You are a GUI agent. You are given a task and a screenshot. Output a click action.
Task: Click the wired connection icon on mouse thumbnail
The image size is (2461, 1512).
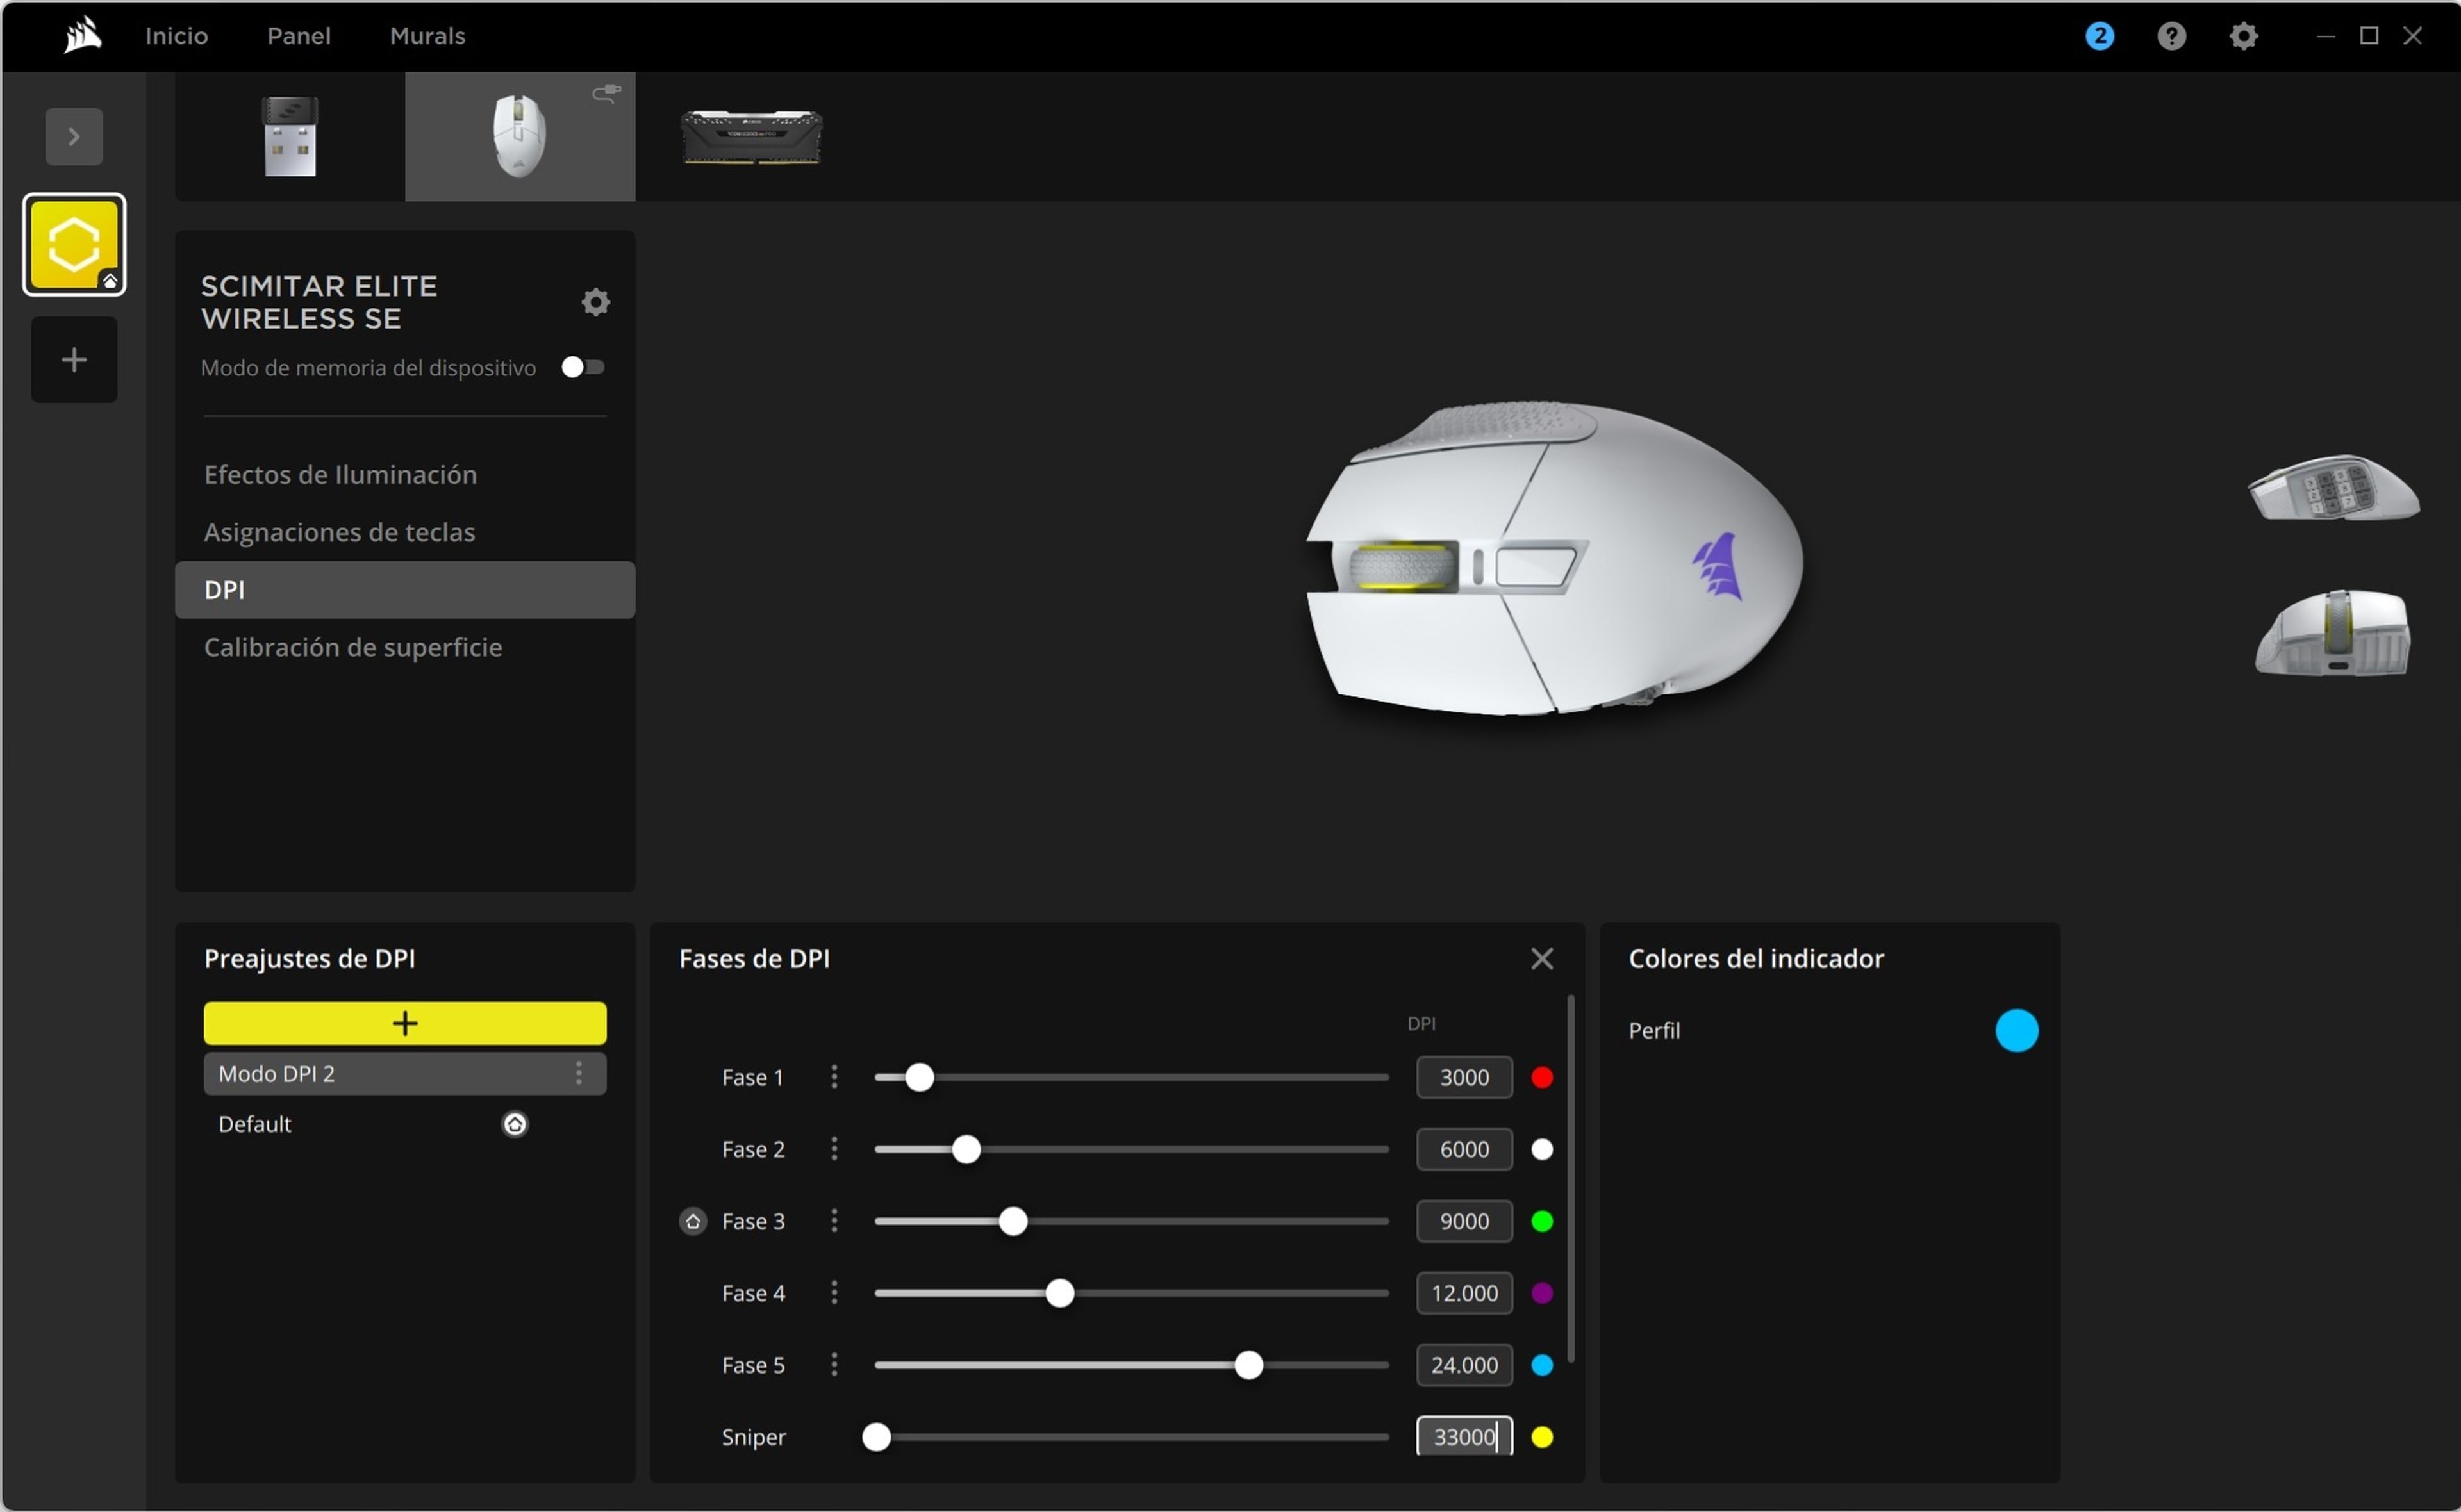tap(606, 93)
